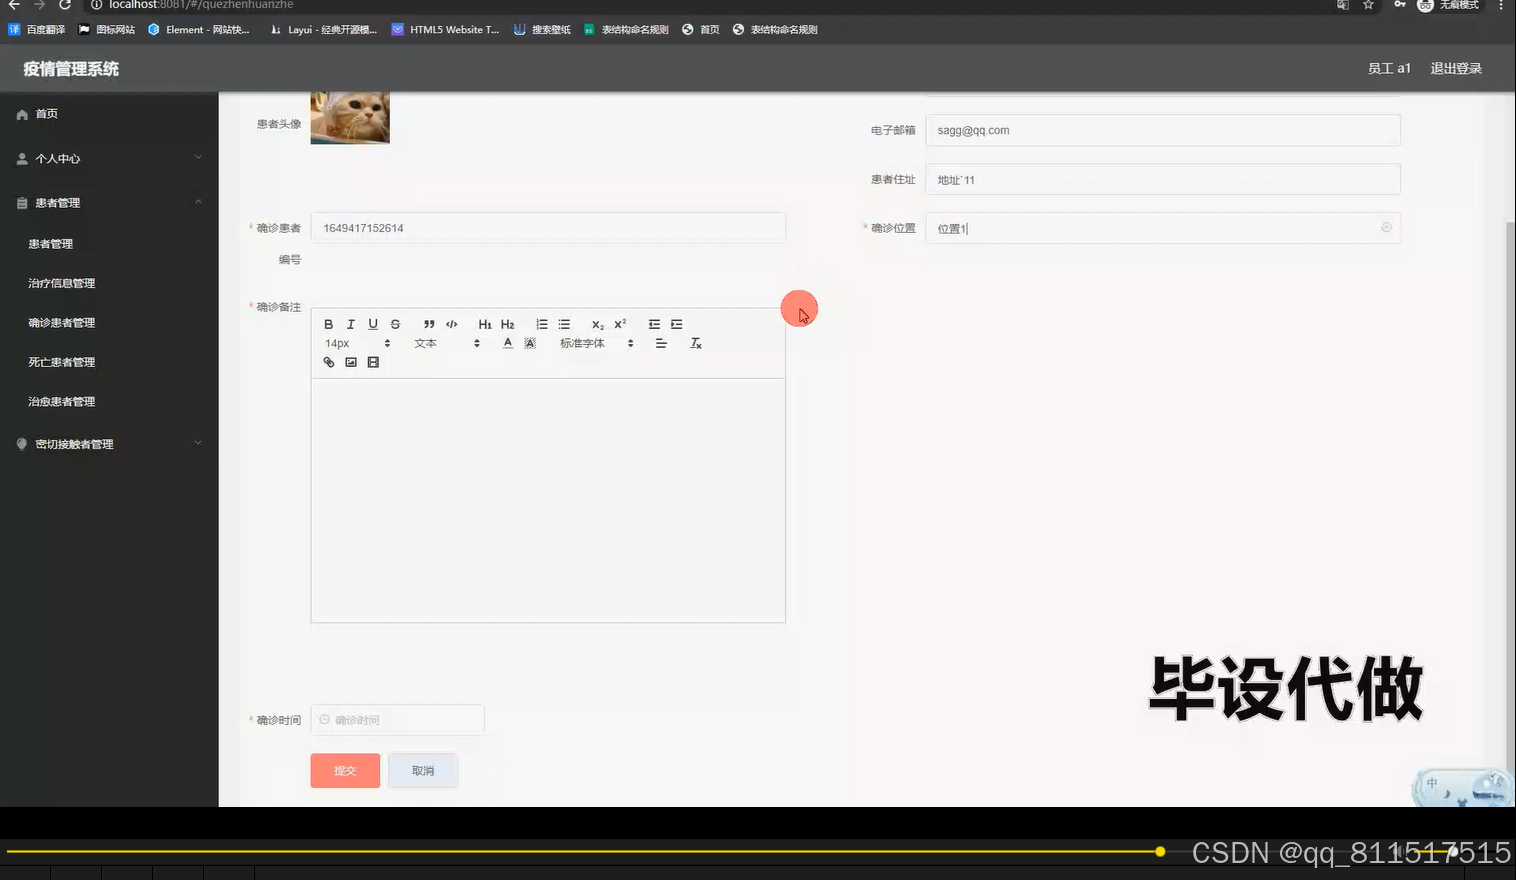Apply Heading 1 style

(485, 324)
